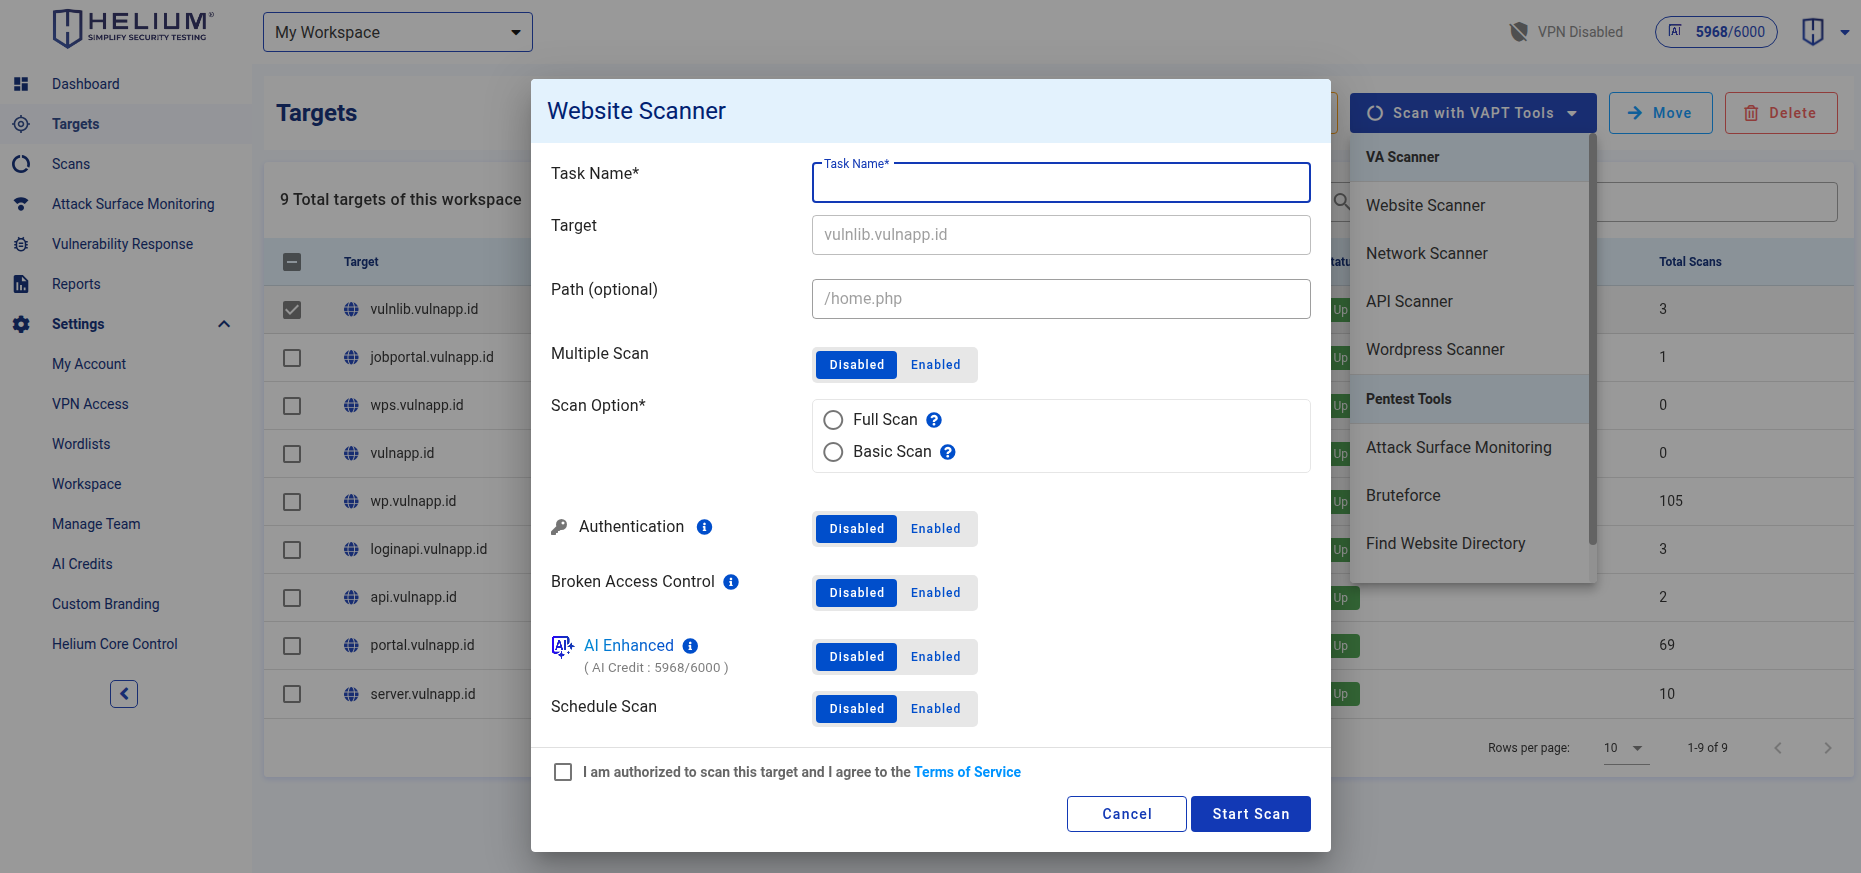Click the Delete button

pos(1781,113)
